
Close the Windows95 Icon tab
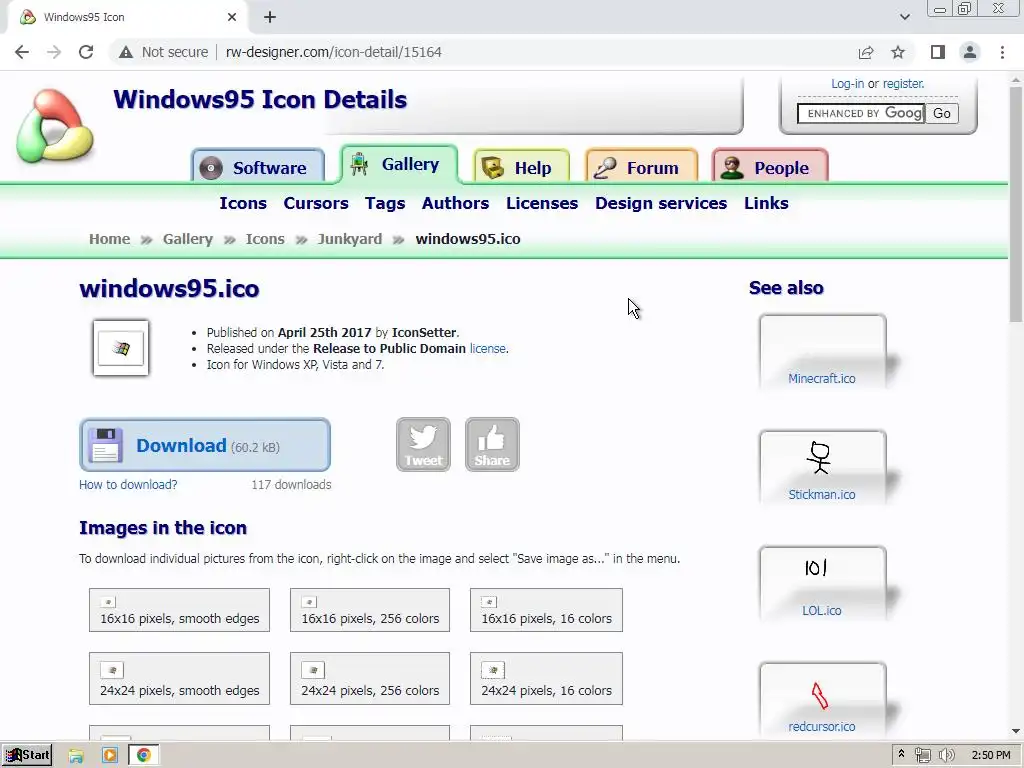coord(232,18)
